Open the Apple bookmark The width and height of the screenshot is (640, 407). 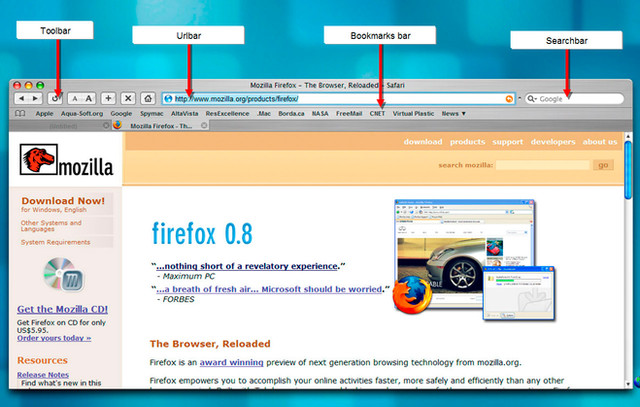click(x=44, y=113)
